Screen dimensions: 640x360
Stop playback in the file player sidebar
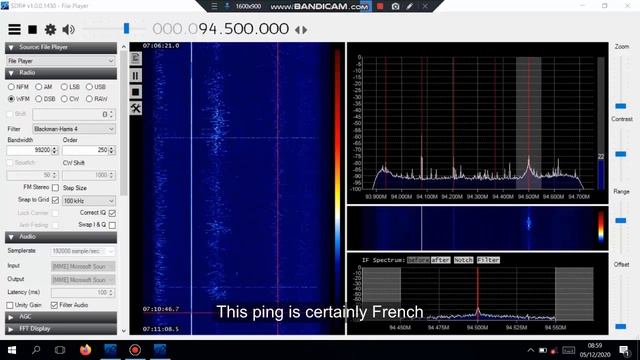pos(136,92)
